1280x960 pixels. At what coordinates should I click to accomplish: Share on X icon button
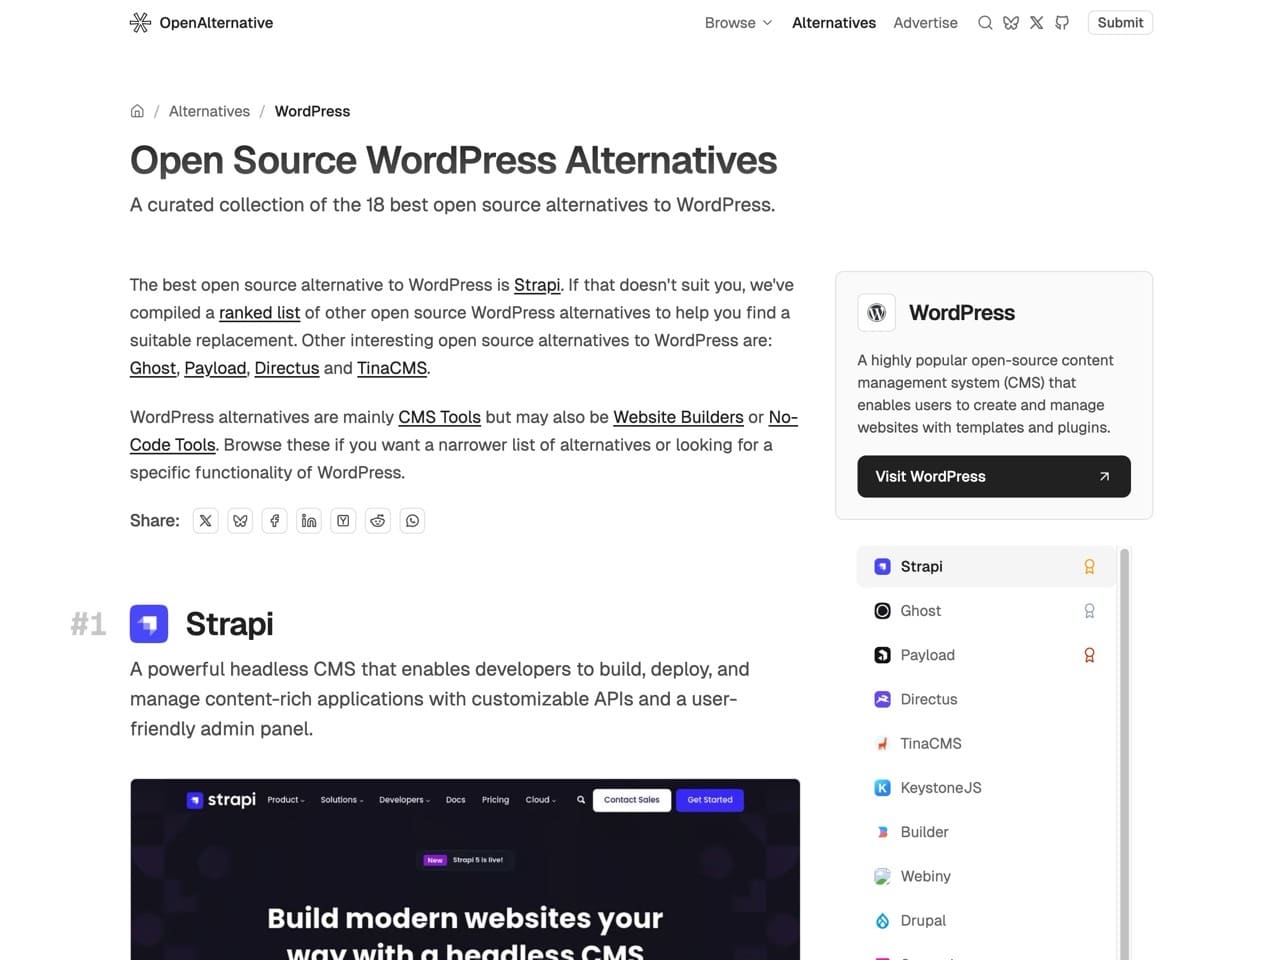[x=205, y=520]
